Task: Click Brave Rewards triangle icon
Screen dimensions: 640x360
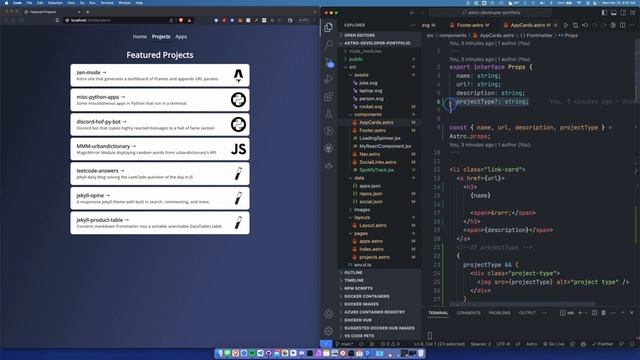Action: [189, 20]
